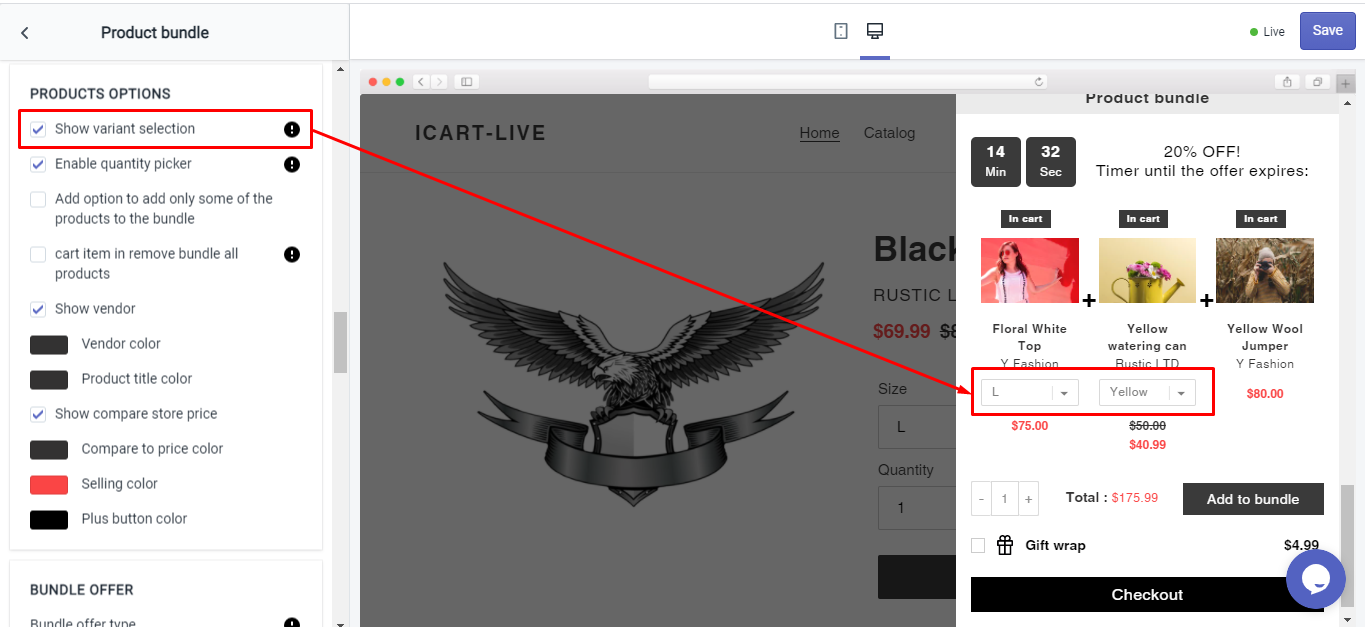Image resolution: width=1365 pixels, height=627 pixels.
Task: Disable the Enable quantity picker checkbox
Action: 38,164
